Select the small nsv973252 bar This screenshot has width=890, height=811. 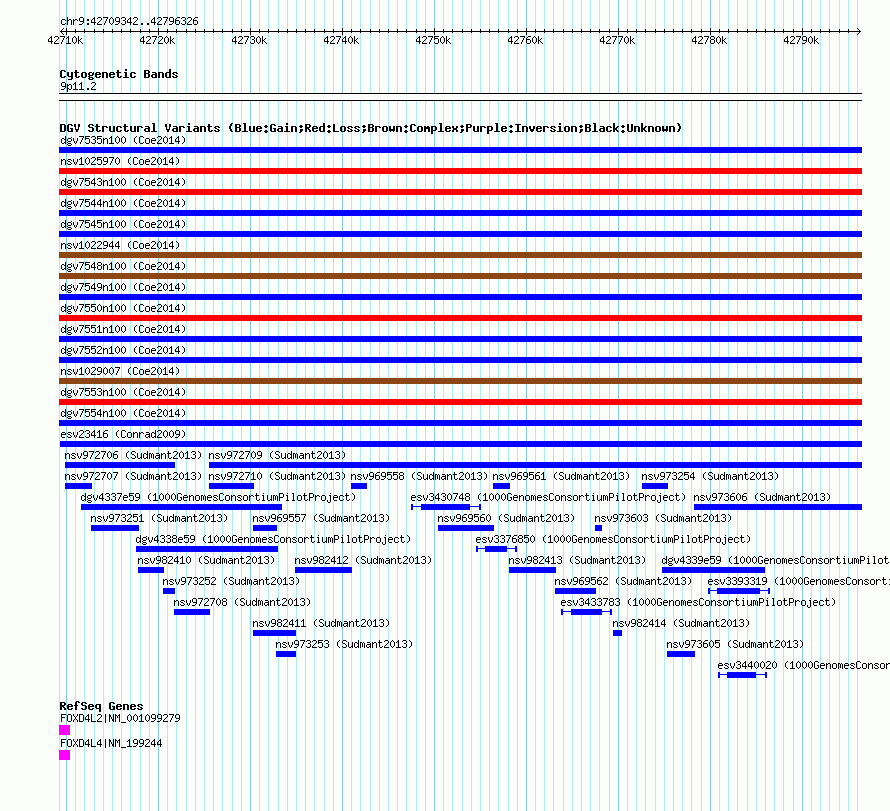(x=169, y=591)
